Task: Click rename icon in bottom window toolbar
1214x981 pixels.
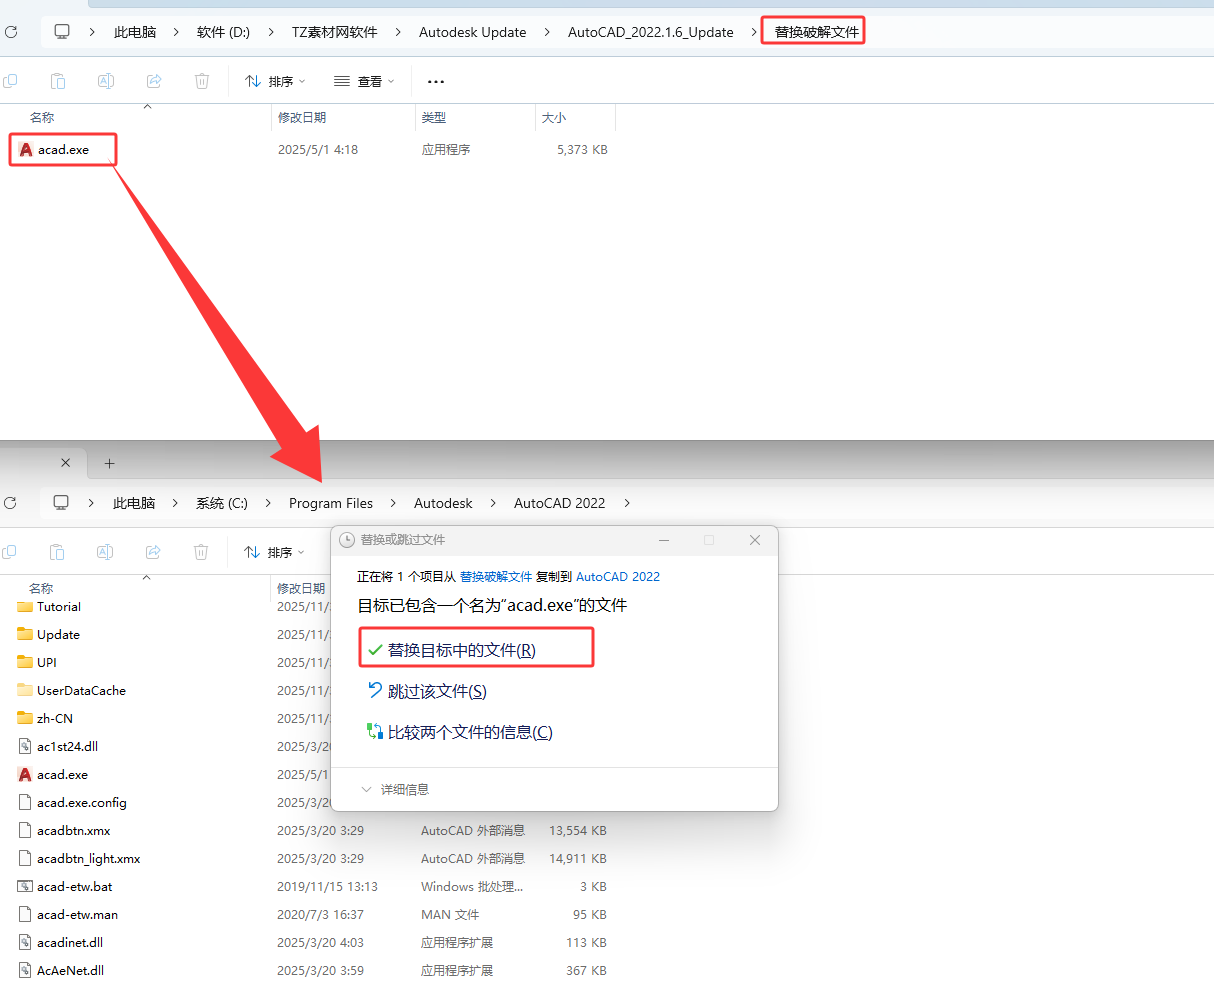Action: point(105,552)
